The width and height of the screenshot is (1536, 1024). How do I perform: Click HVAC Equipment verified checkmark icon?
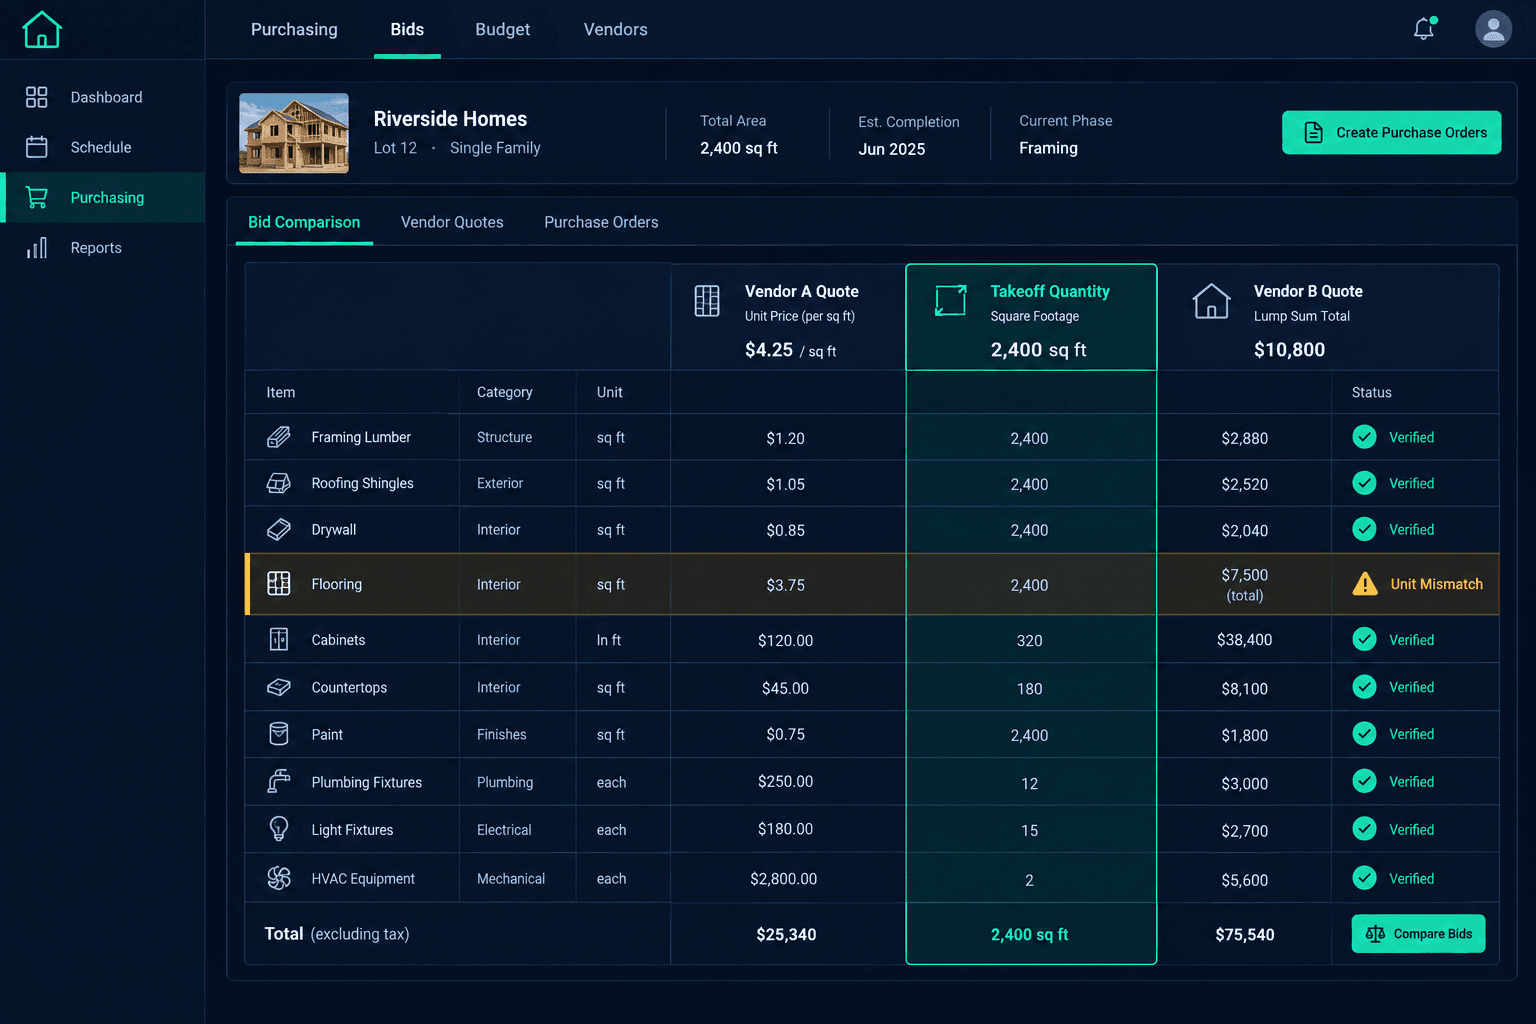click(x=1364, y=878)
